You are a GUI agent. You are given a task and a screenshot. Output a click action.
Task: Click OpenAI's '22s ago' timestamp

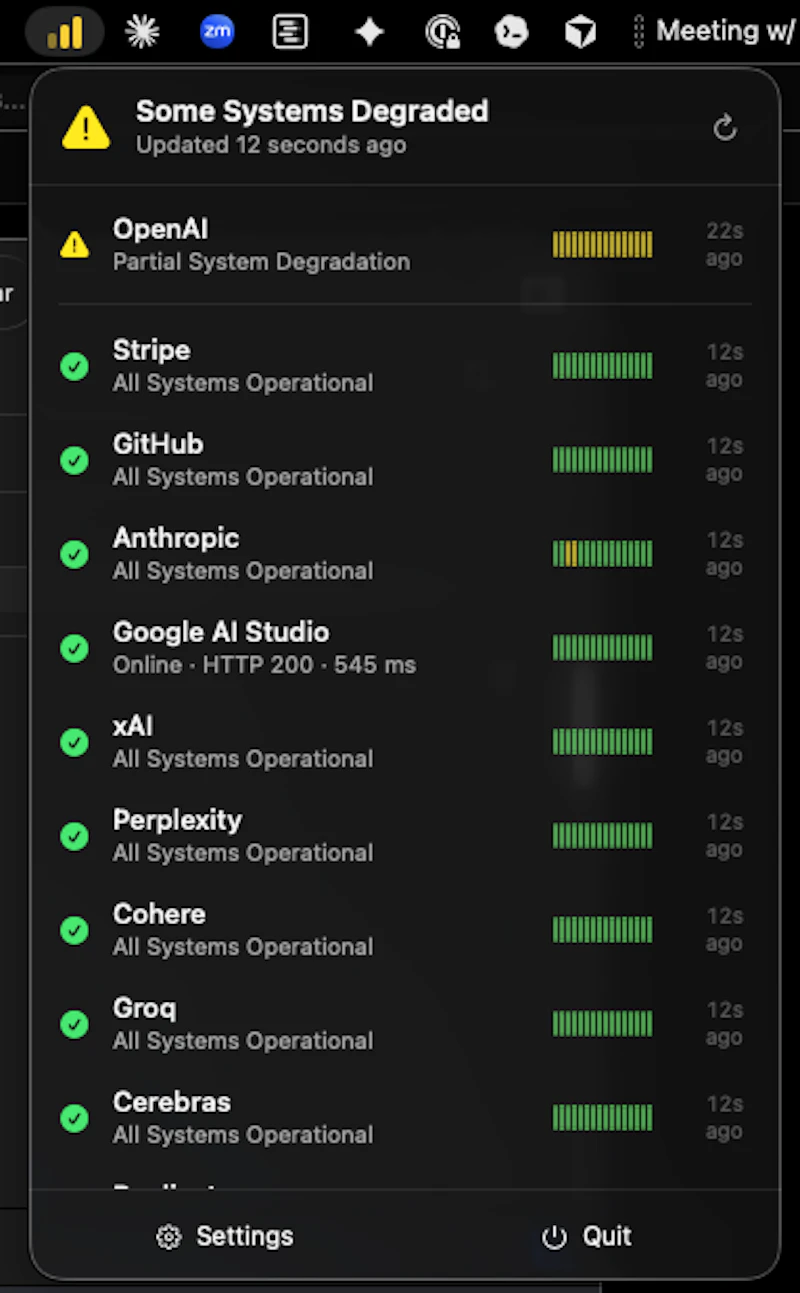724,245
